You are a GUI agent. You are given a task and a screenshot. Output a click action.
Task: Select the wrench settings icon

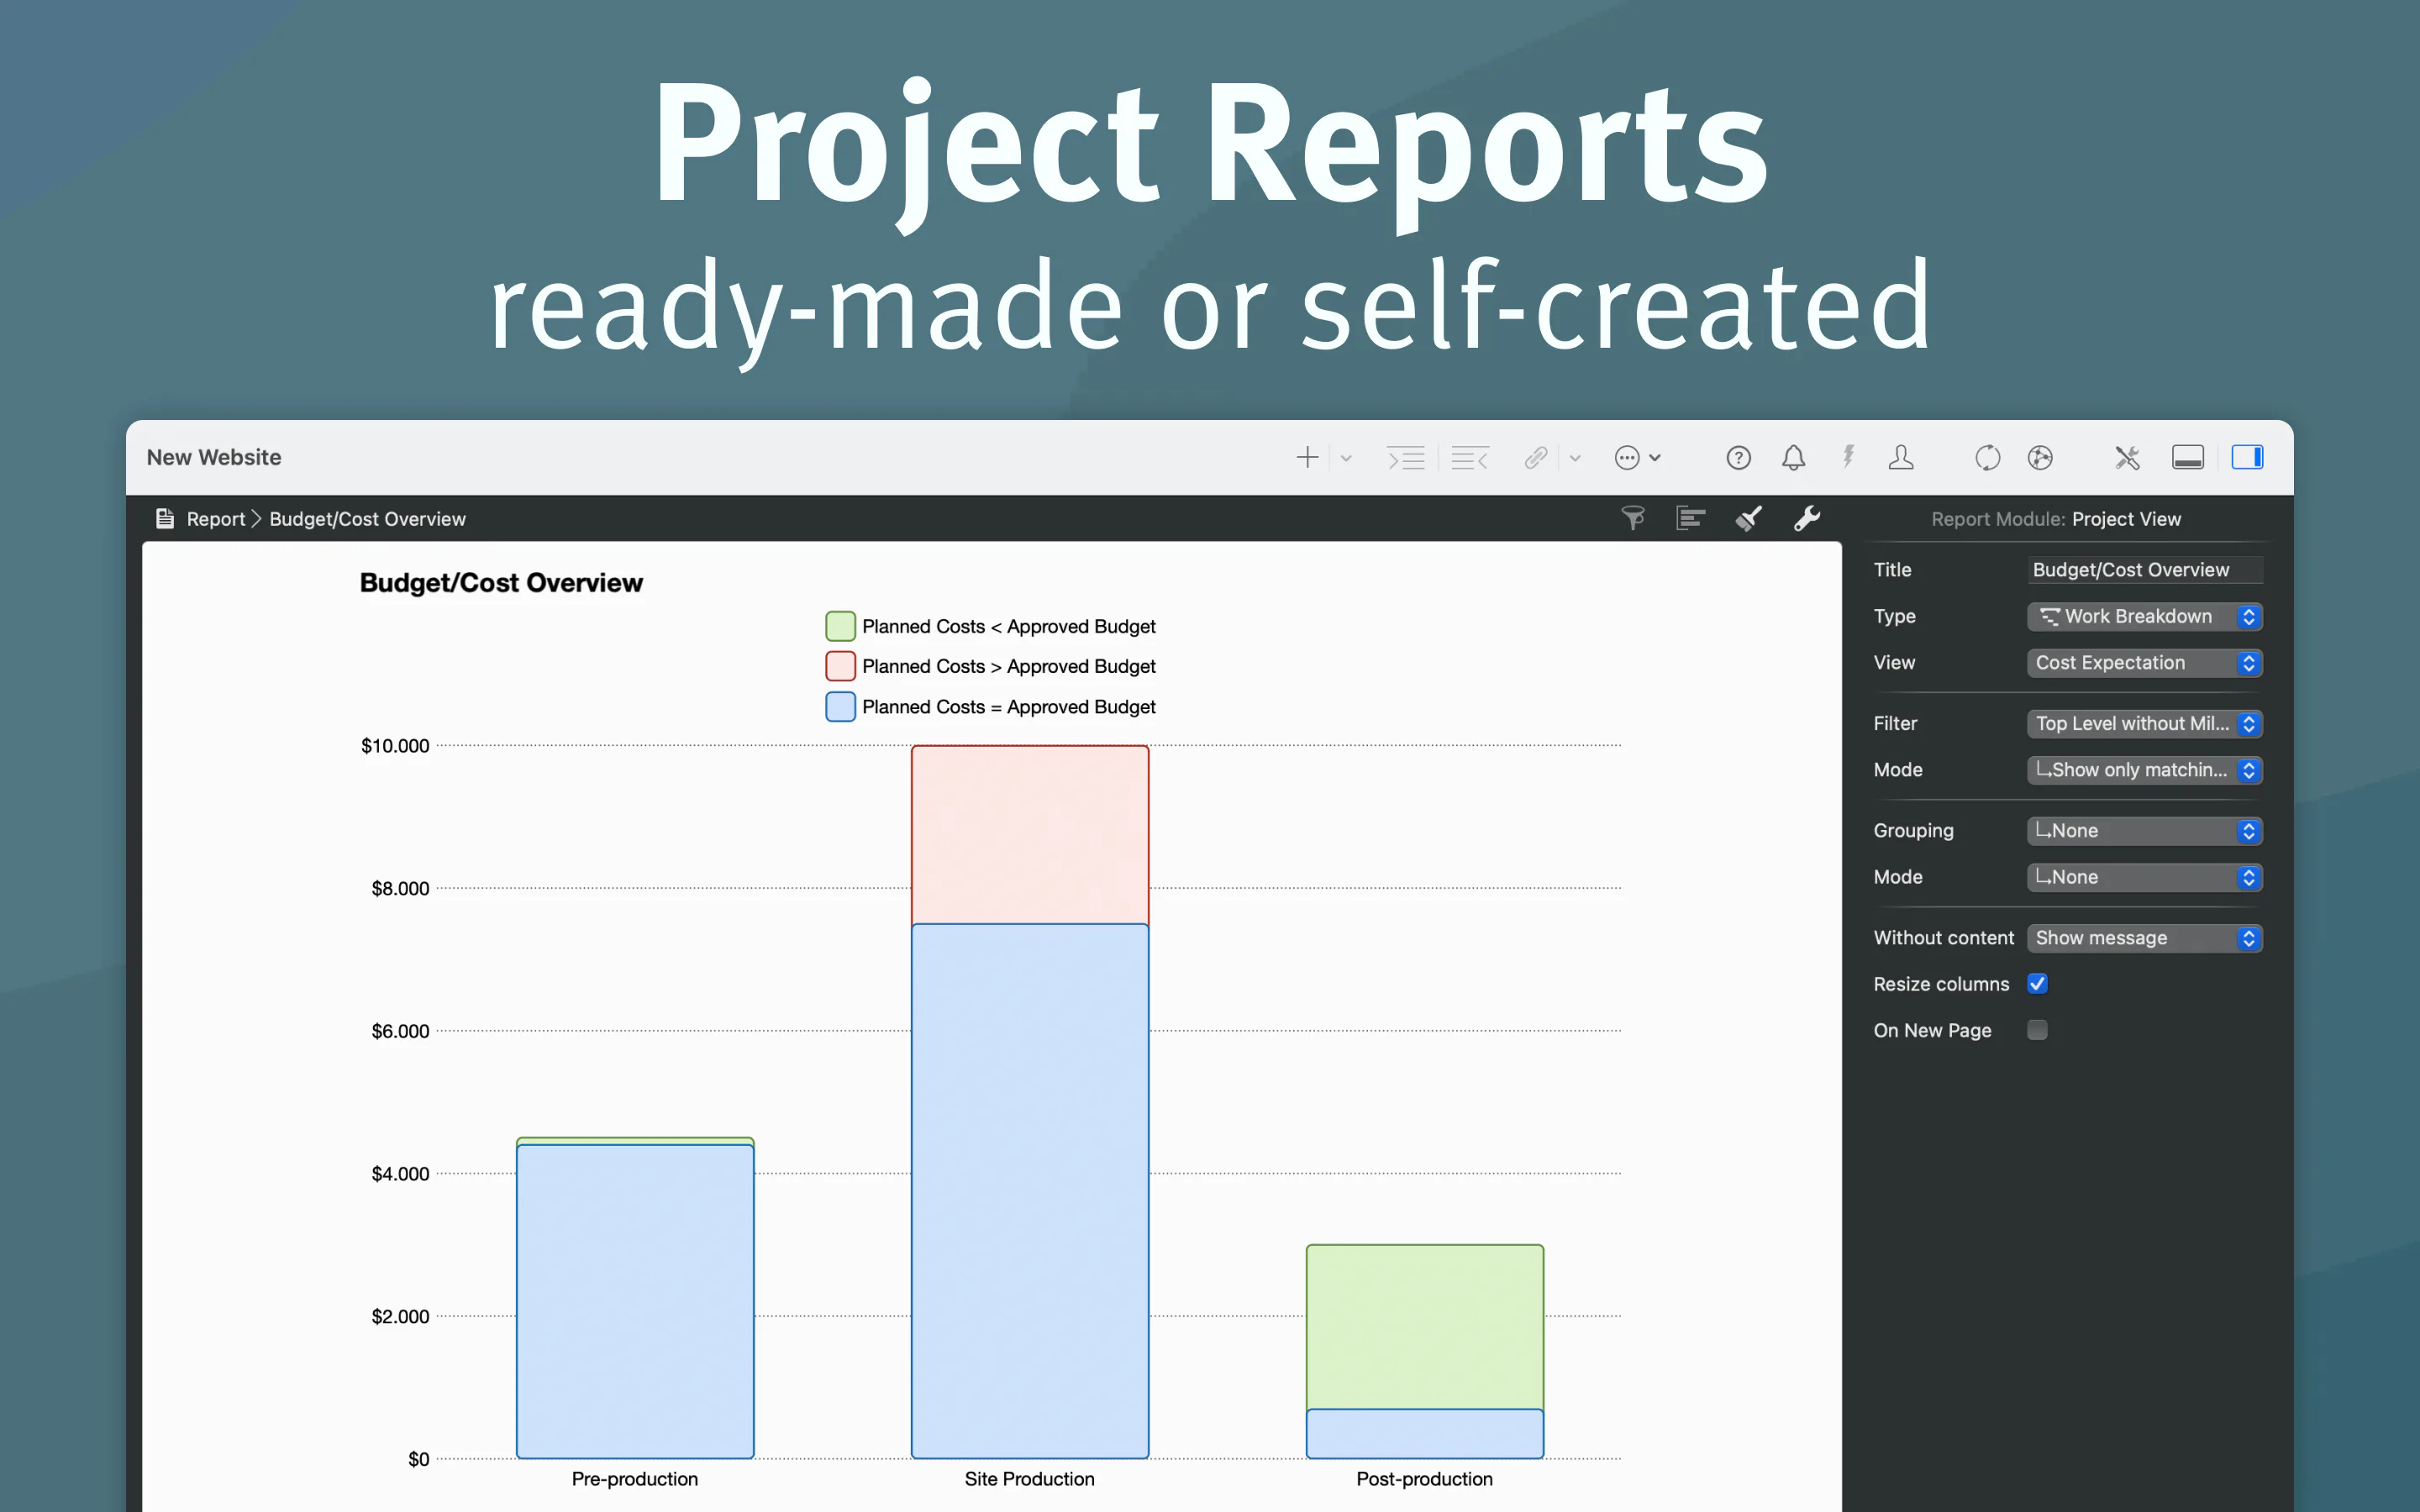(x=1807, y=518)
